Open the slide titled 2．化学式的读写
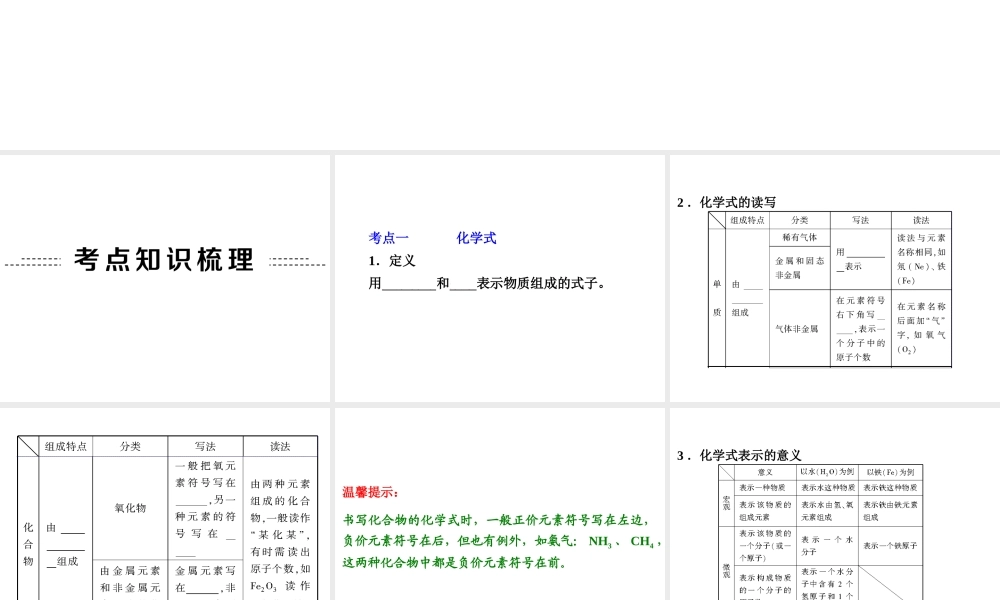Viewport: 1000px width, 600px height. (x=835, y=278)
